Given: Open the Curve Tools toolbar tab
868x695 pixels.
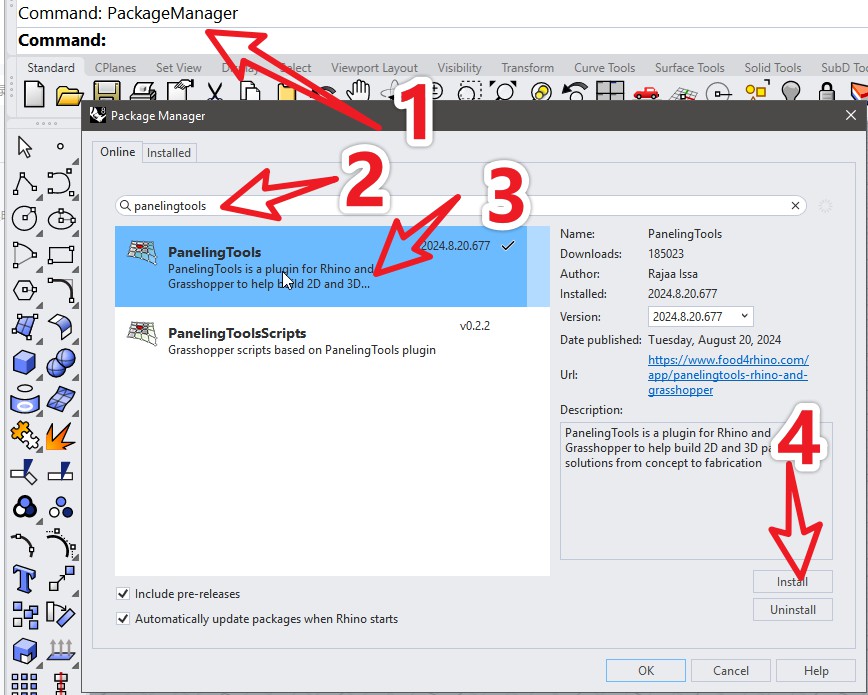Looking at the screenshot, I should coord(604,68).
